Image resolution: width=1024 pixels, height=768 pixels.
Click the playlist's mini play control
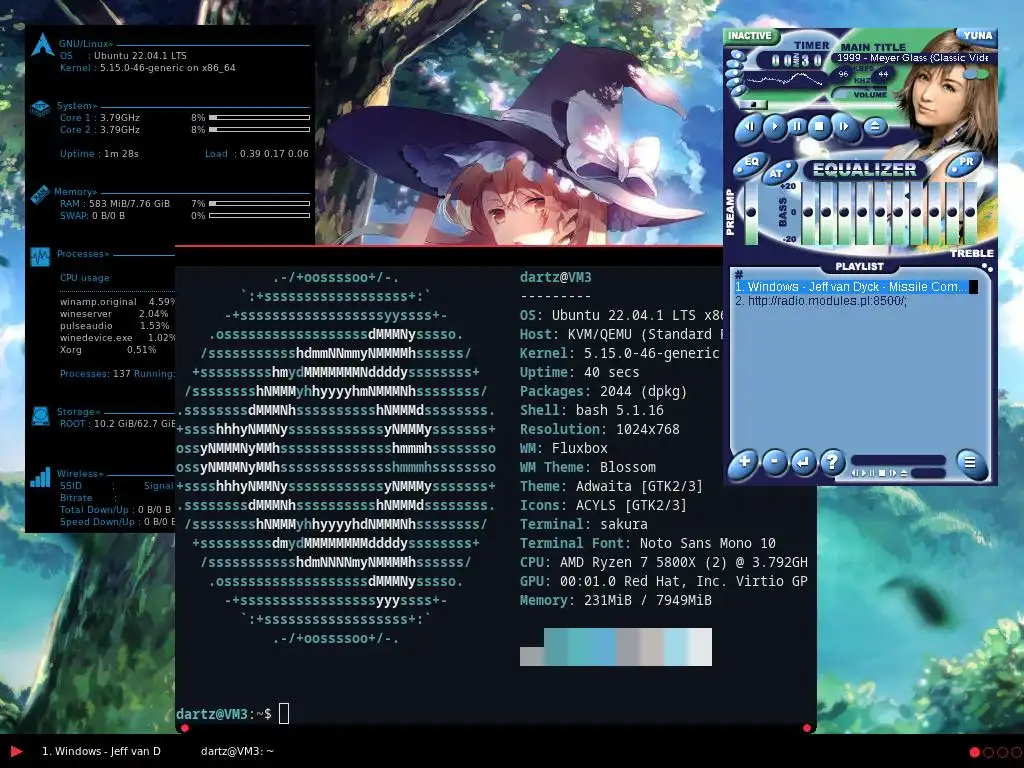(x=864, y=473)
